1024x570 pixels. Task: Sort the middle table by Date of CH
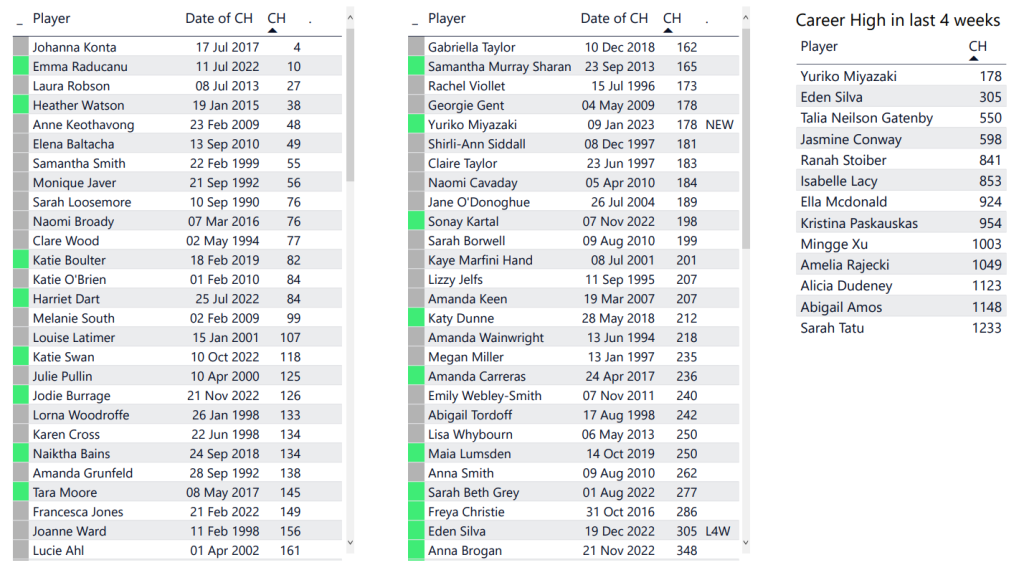[x=614, y=19]
